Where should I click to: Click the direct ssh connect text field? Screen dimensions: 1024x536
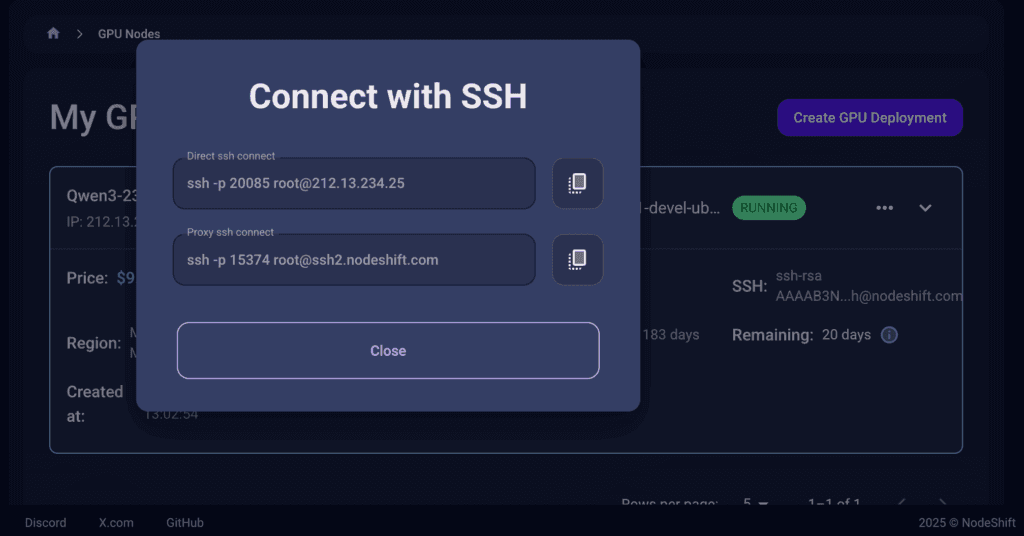coord(354,183)
